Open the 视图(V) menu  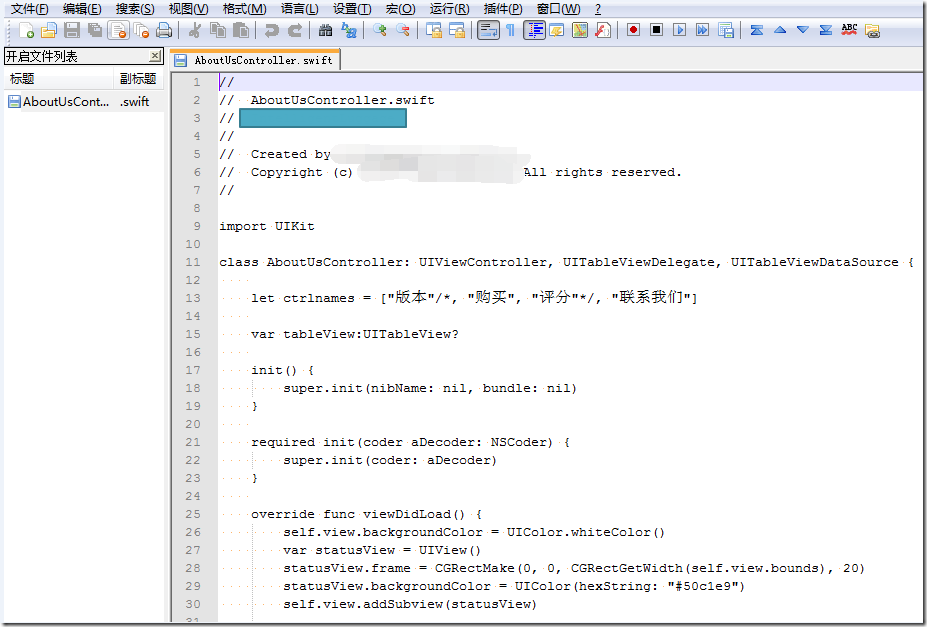(x=189, y=9)
